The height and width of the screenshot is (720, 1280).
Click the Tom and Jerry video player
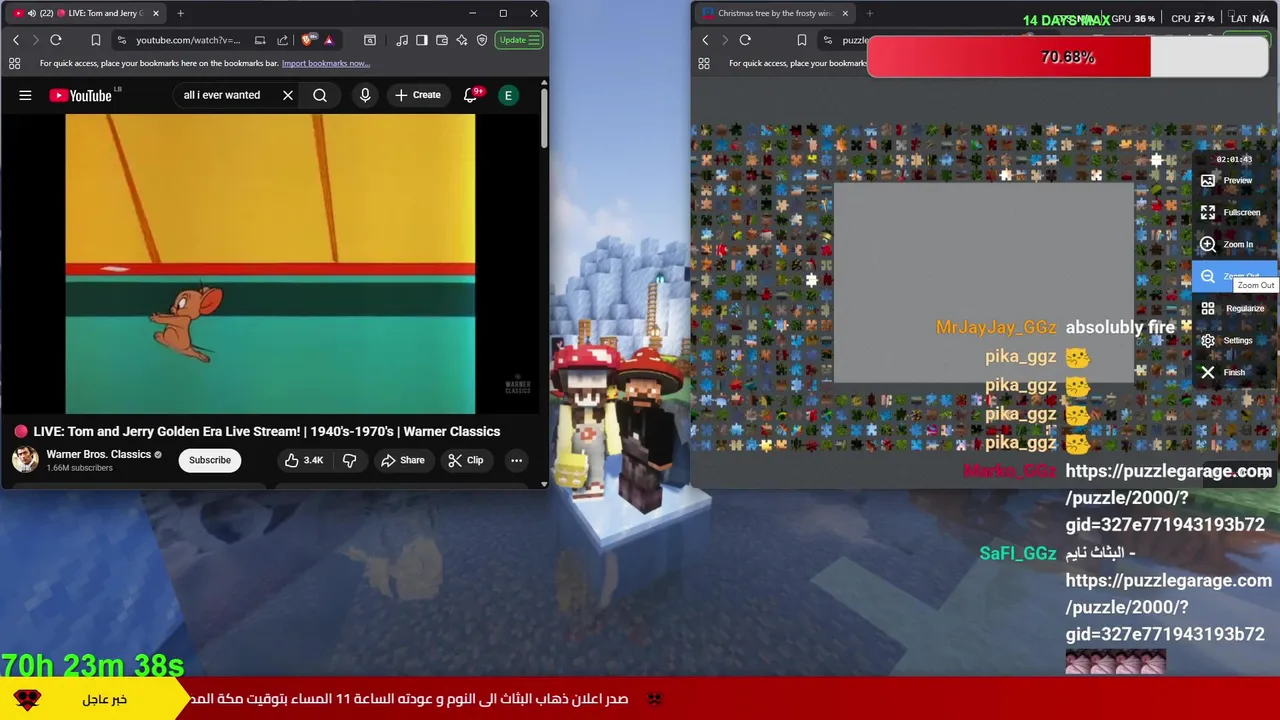[270, 263]
